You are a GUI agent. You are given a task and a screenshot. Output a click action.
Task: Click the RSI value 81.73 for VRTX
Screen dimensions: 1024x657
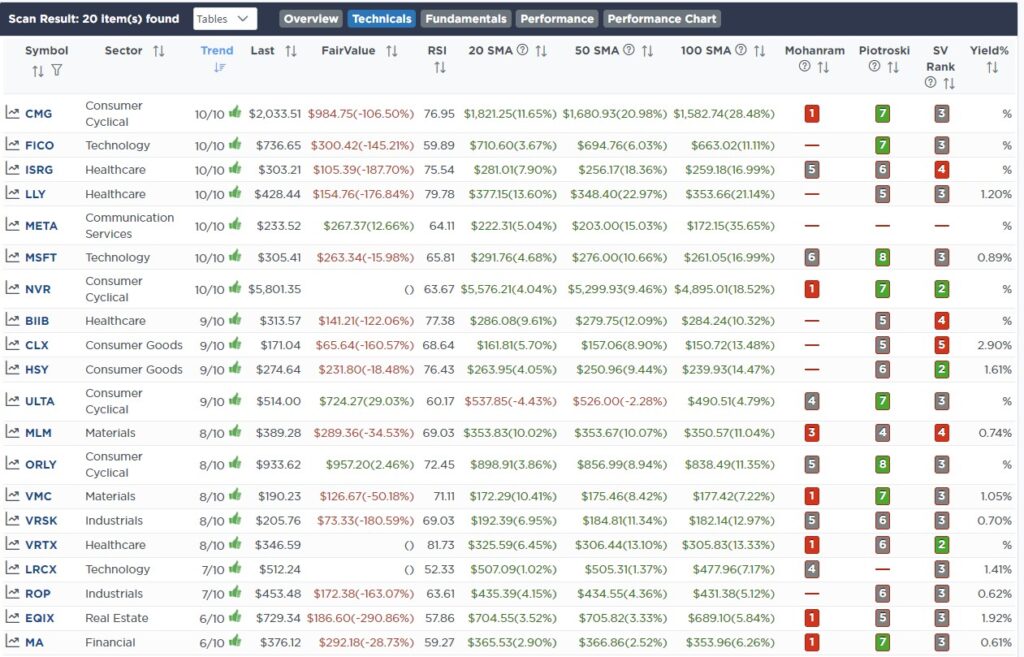[x=440, y=545]
